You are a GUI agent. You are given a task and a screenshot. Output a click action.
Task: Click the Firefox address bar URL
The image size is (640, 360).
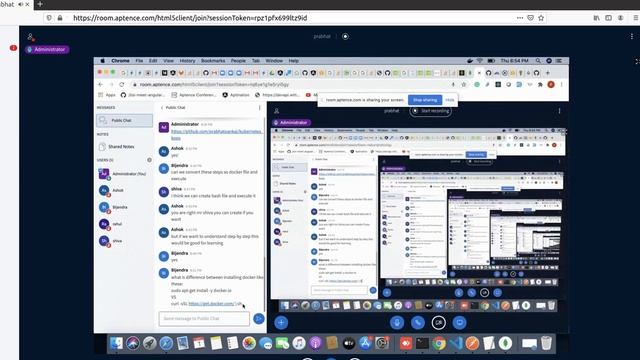190,18
